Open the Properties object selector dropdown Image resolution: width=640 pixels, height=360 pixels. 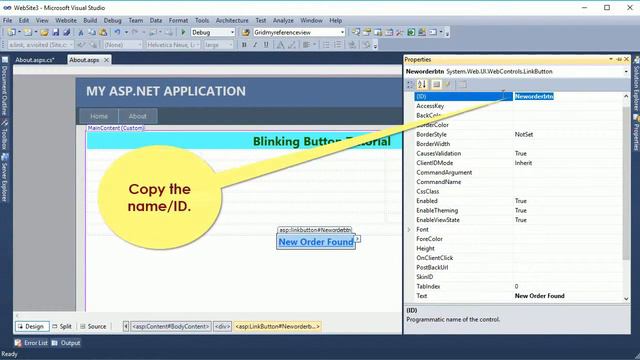click(626, 72)
